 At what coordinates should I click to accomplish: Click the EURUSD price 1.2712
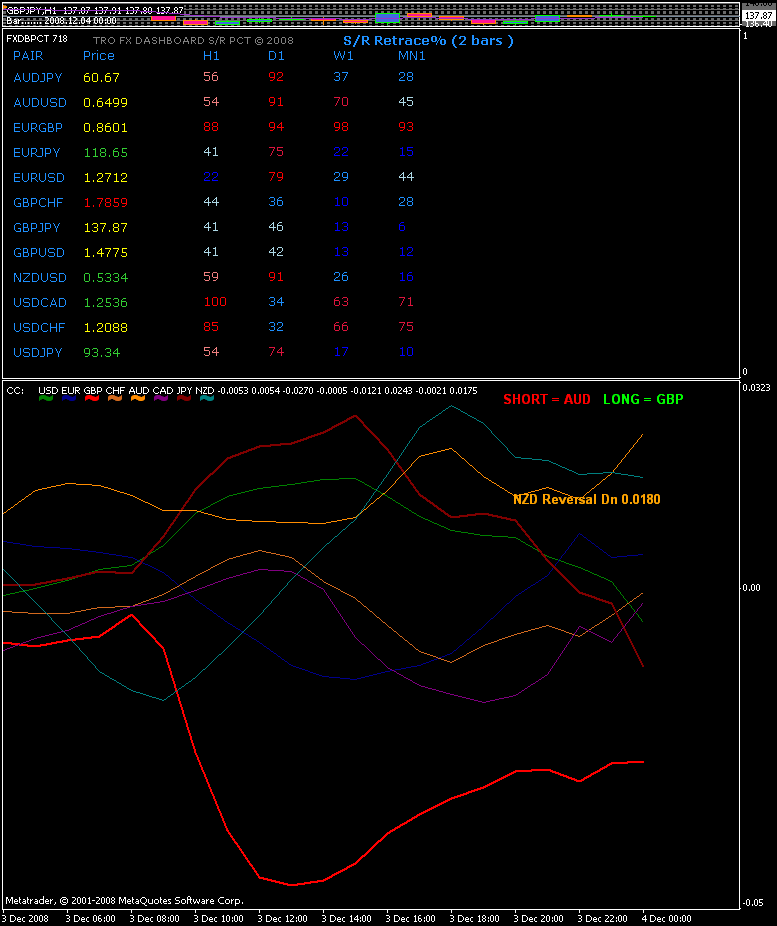pyautogui.click(x=106, y=177)
